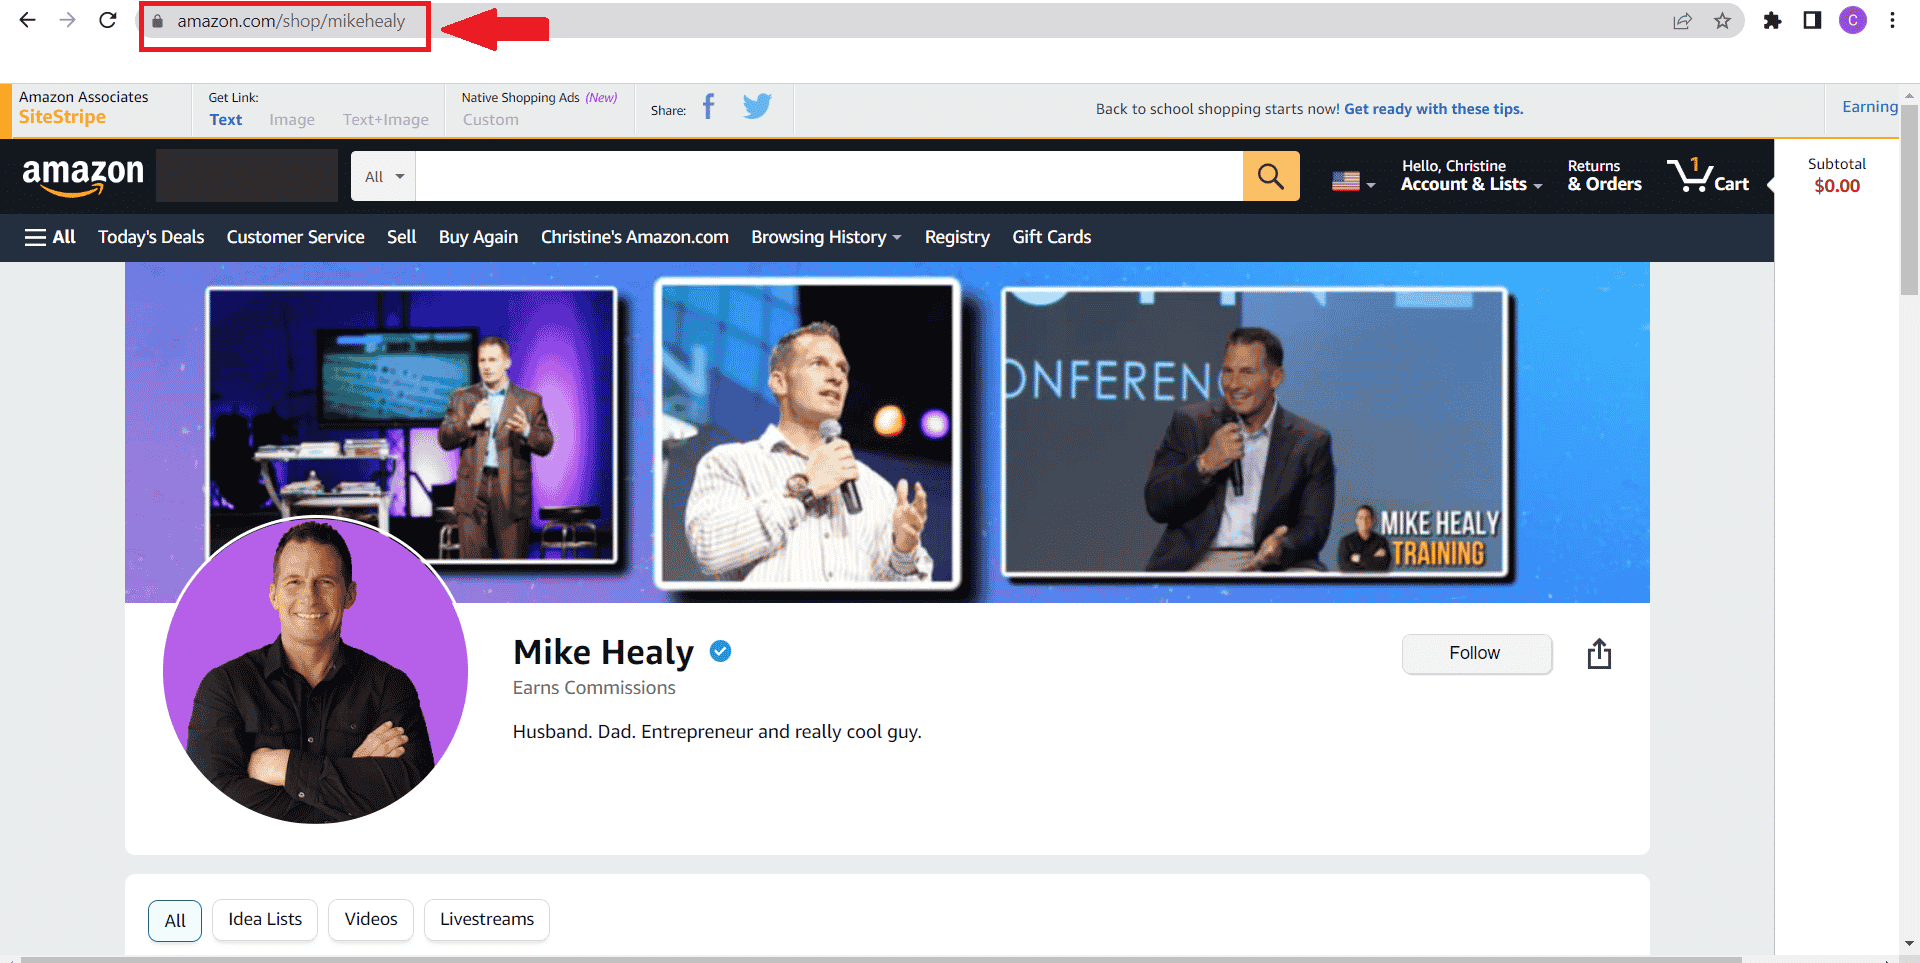Screen dimensions: 1920x963
Task: Click the Amazon Associates SiteStripe label
Action: (83, 107)
